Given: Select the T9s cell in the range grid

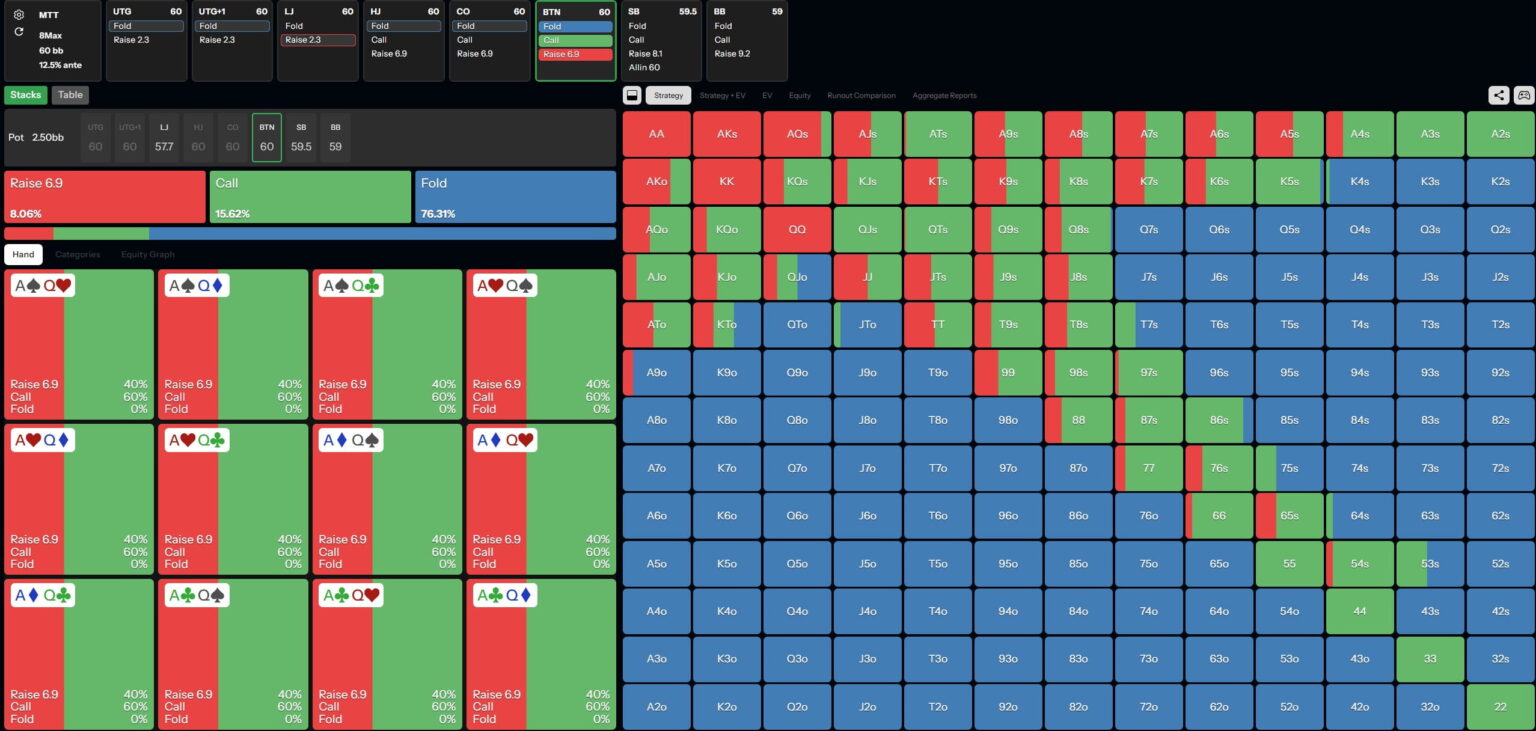Looking at the screenshot, I should 1008,325.
